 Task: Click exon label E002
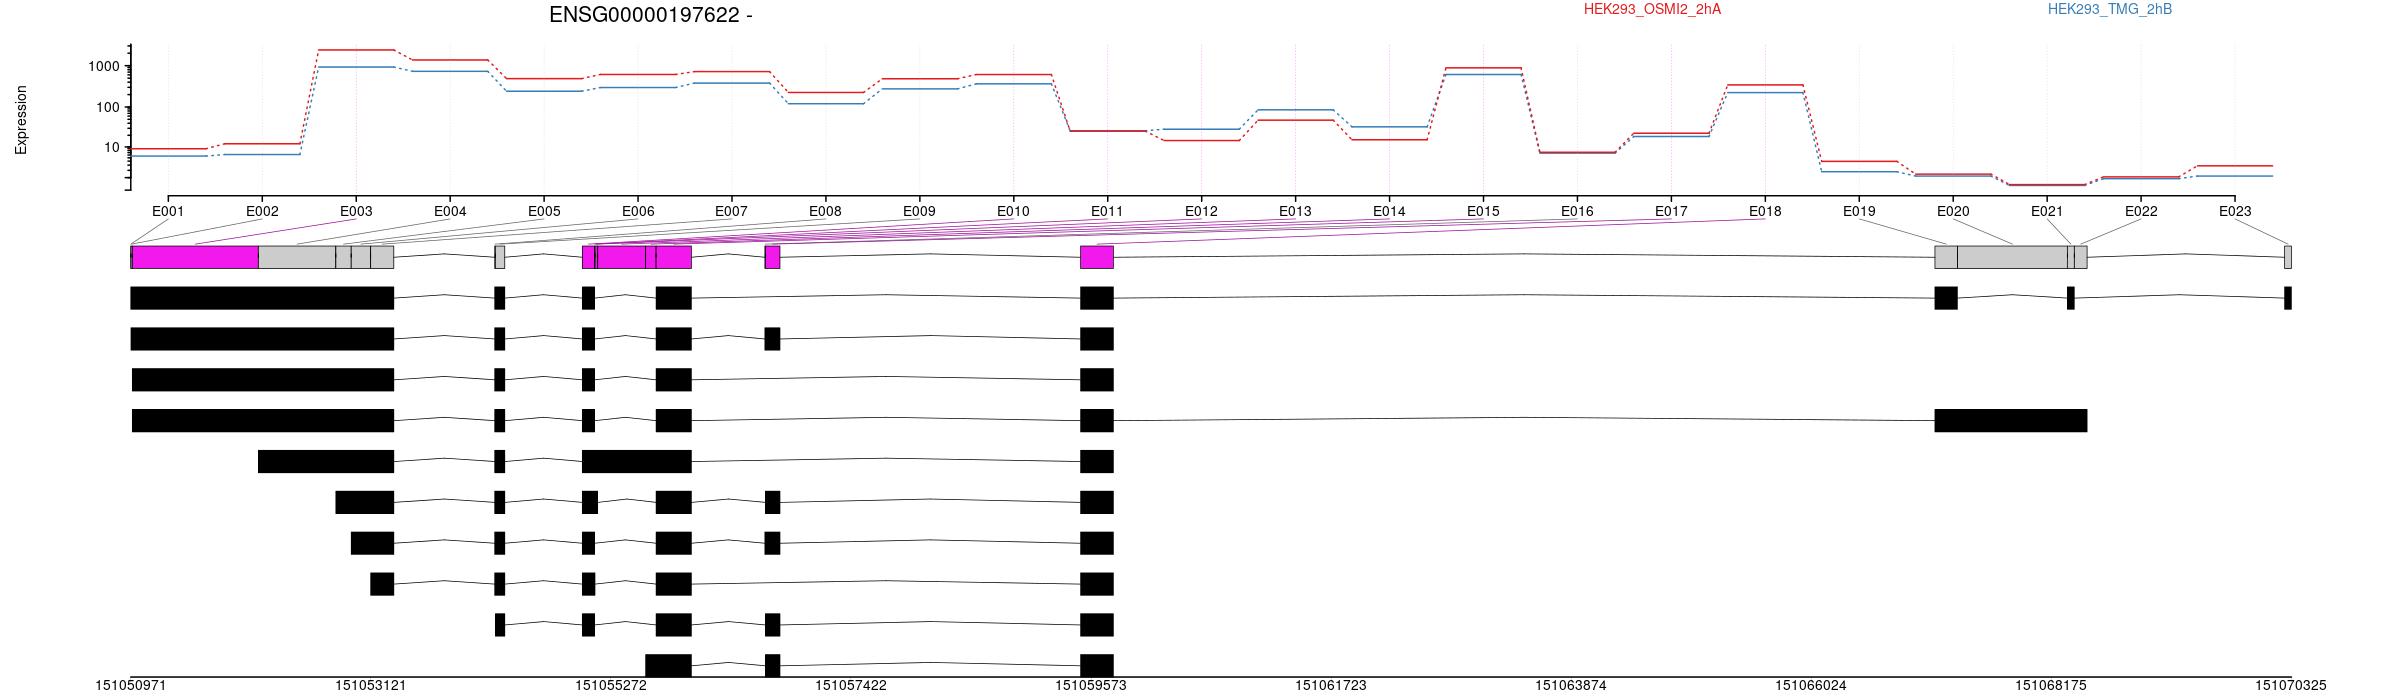(x=262, y=211)
